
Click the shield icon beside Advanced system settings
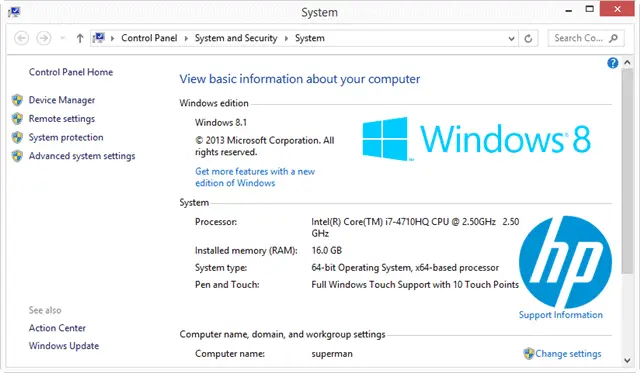click(x=17, y=156)
